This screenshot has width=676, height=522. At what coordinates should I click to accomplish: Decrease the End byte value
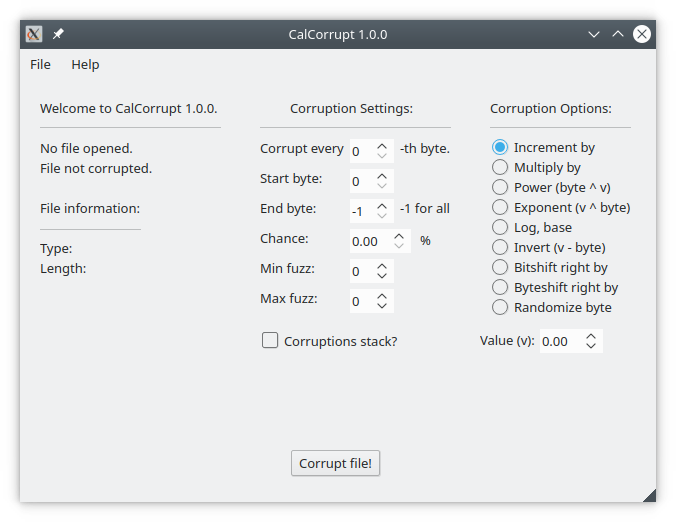tap(382, 216)
